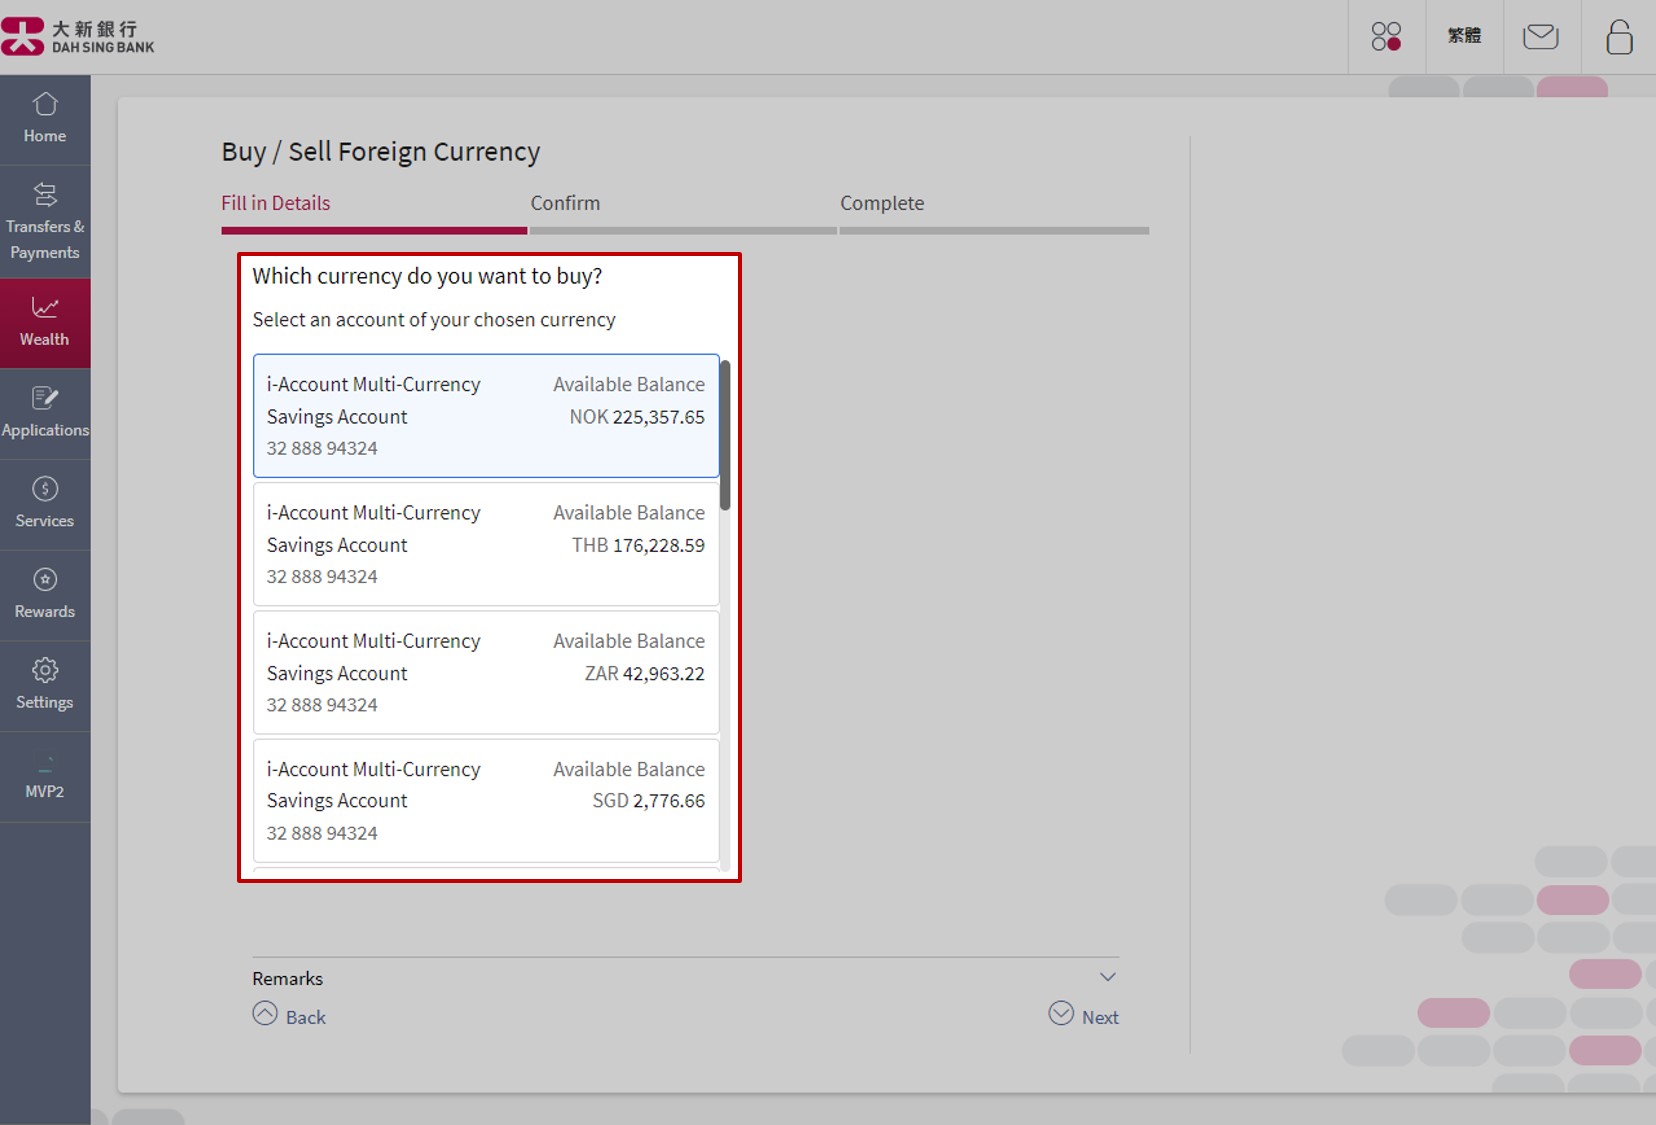Switch language to Traditional Chinese (繁體)
The height and width of the screenshot is (1125, 1656).
click(1464, 36)
